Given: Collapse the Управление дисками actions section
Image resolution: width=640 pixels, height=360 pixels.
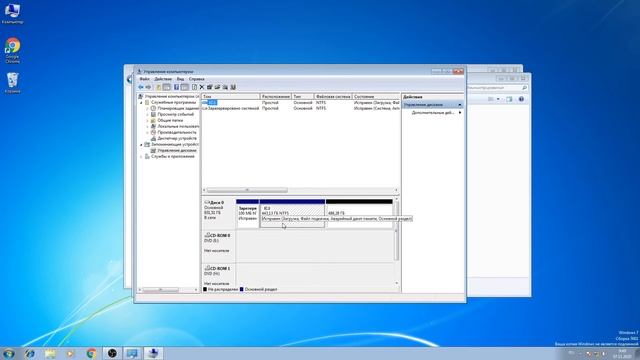Looking at the screenshot, I should (460, 105).
